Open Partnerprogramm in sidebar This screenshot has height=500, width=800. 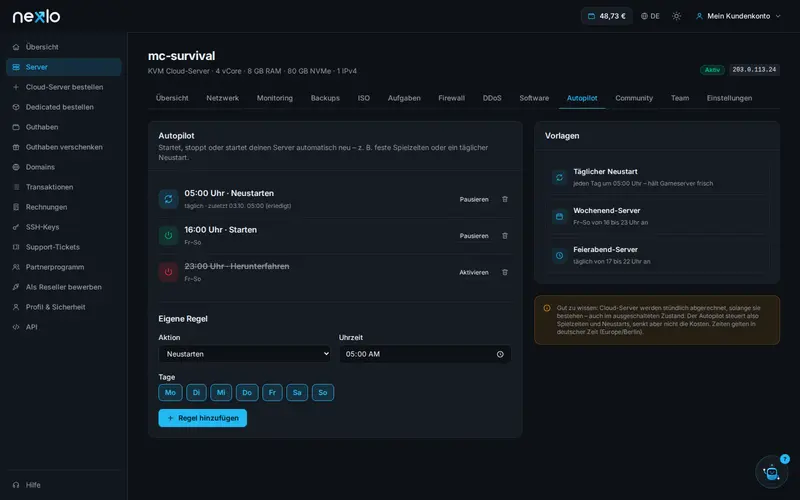click(64, 267)
